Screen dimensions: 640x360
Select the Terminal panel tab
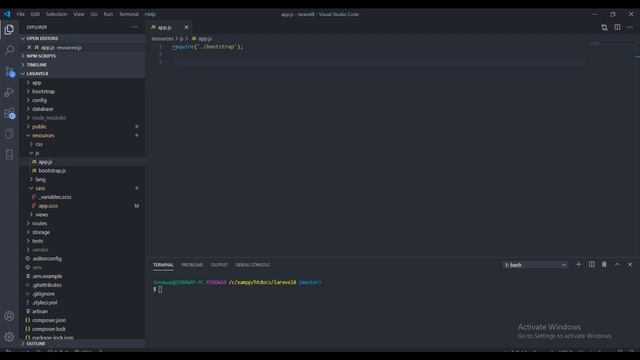click(x=163, y=265)
